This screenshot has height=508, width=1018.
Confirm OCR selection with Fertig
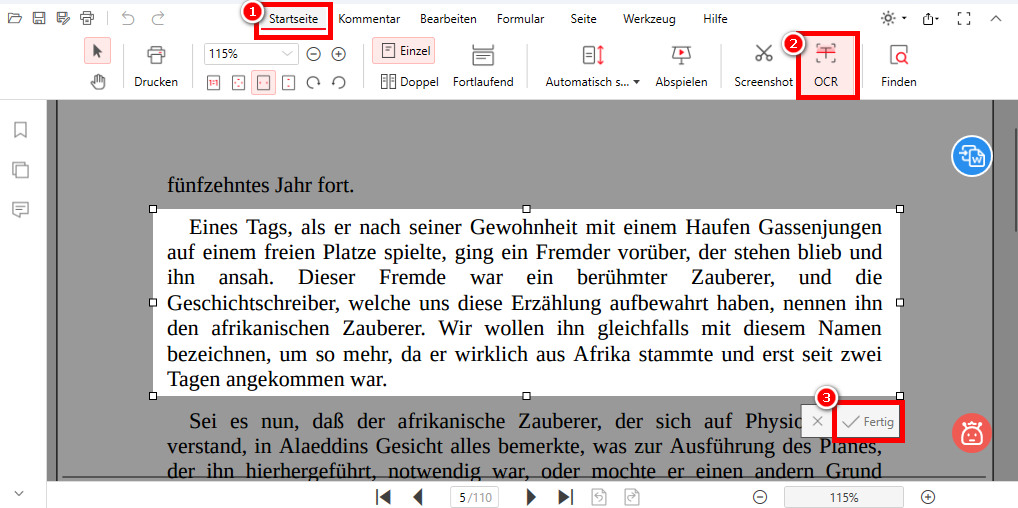pyautogui.click(x=868, y=422)
